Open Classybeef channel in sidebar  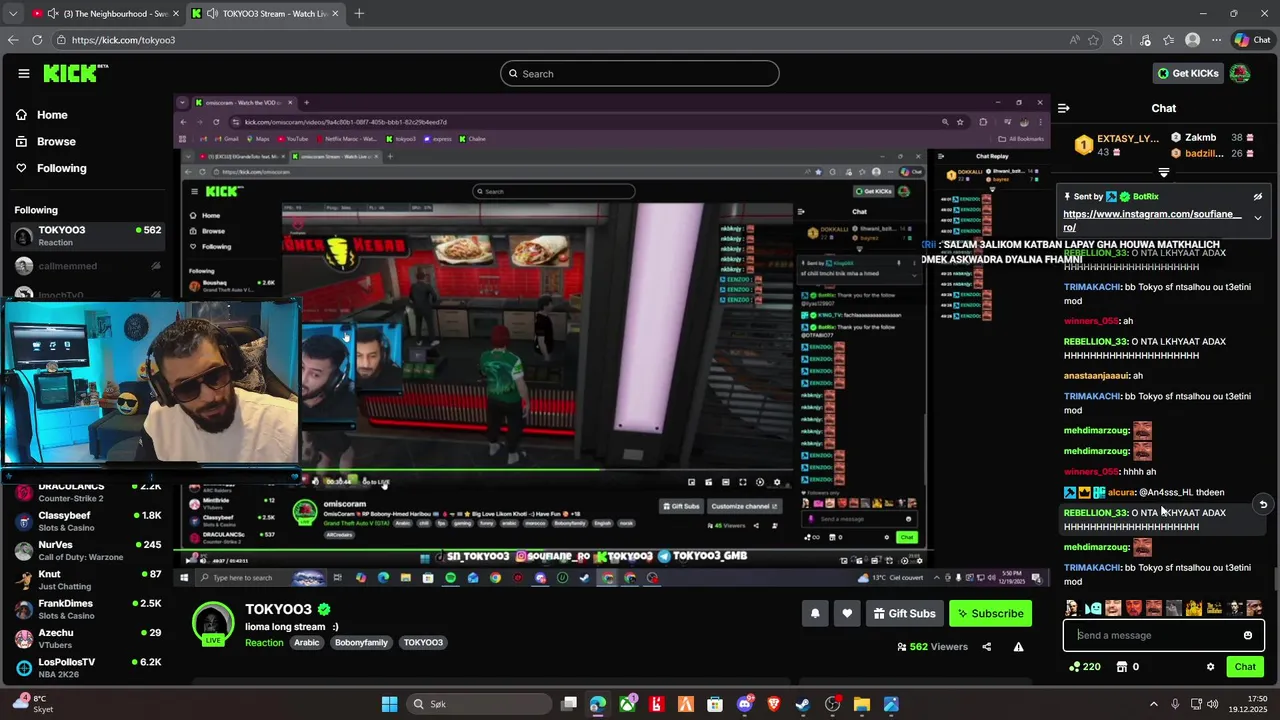(88, 521)
